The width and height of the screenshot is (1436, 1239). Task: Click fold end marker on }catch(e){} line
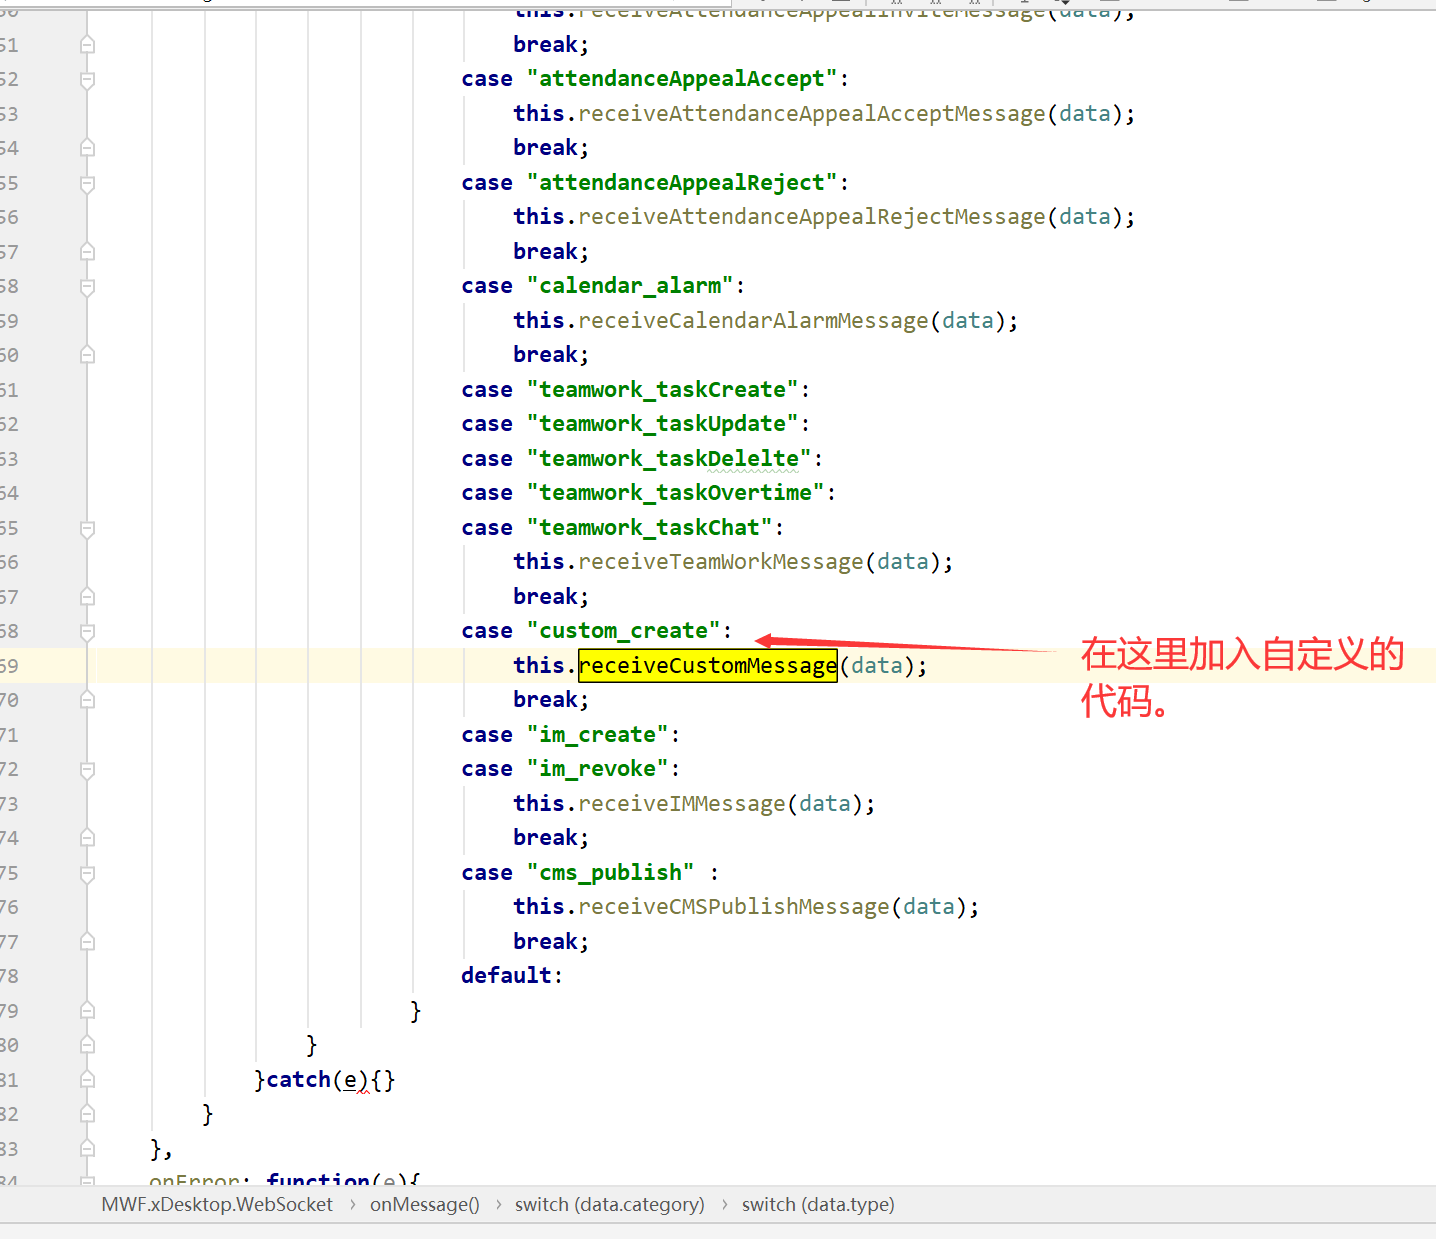(87, 1081)
